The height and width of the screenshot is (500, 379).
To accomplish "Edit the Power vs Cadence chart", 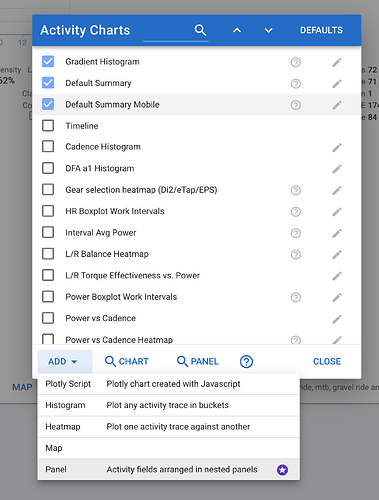I will (x=337, y=319).
